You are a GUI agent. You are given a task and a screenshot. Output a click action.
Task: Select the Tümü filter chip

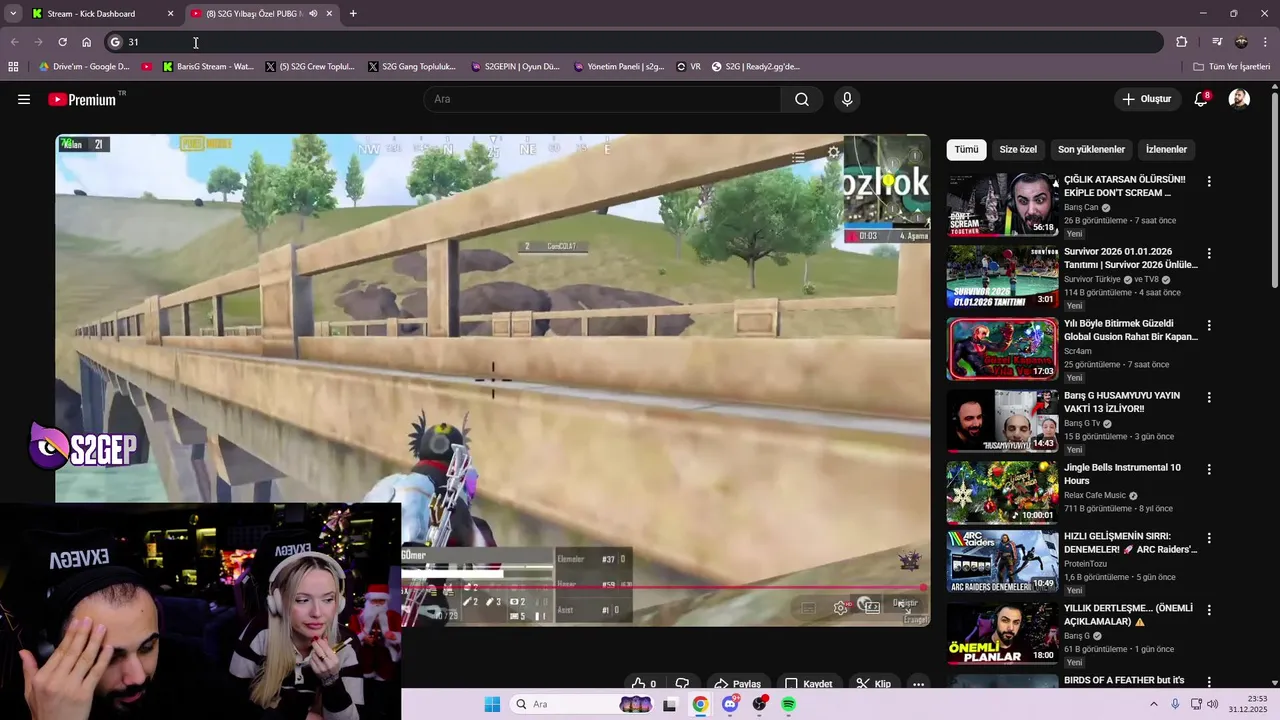click(966, 149)
